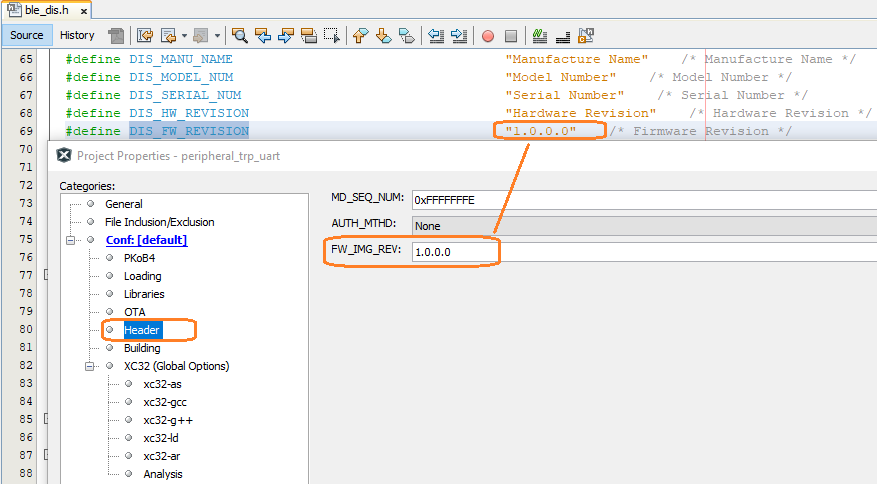Image resolution: width=877 pixels, height=484 pixels.
Task: Click Find Next Occurrence icon
Action: point(286,36)
